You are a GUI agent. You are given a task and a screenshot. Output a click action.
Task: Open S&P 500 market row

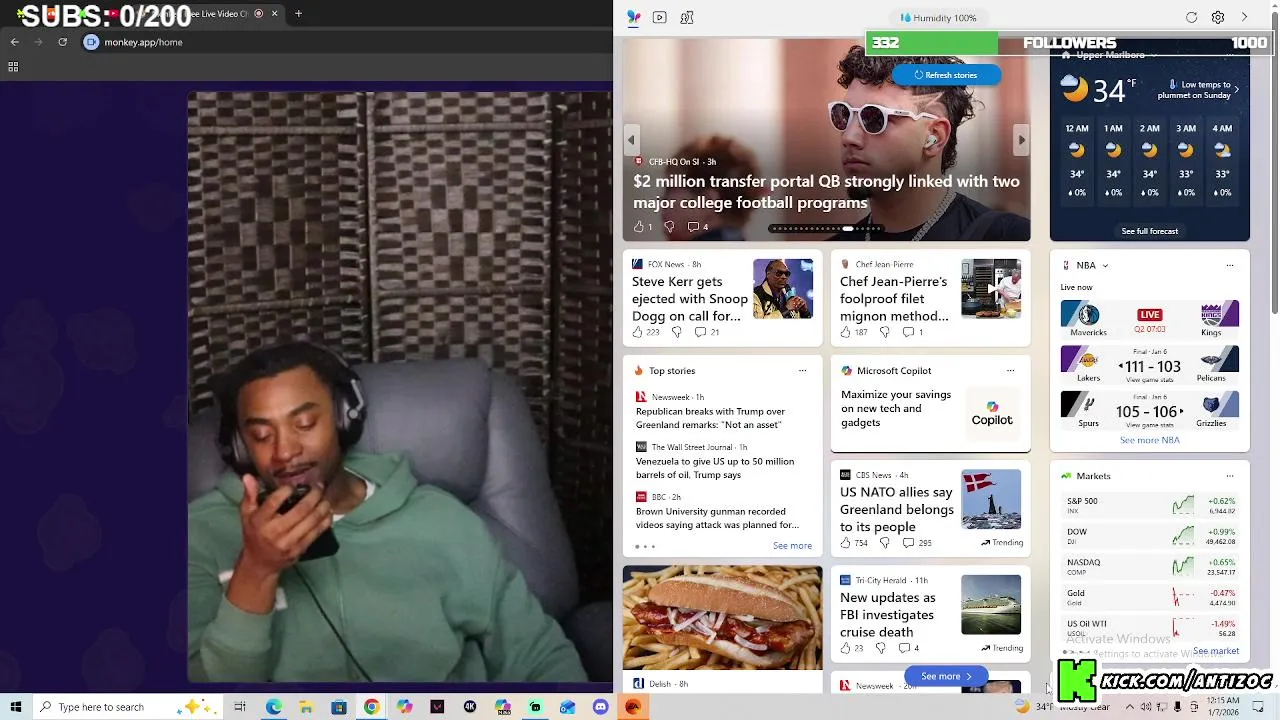coord(1149,505)
